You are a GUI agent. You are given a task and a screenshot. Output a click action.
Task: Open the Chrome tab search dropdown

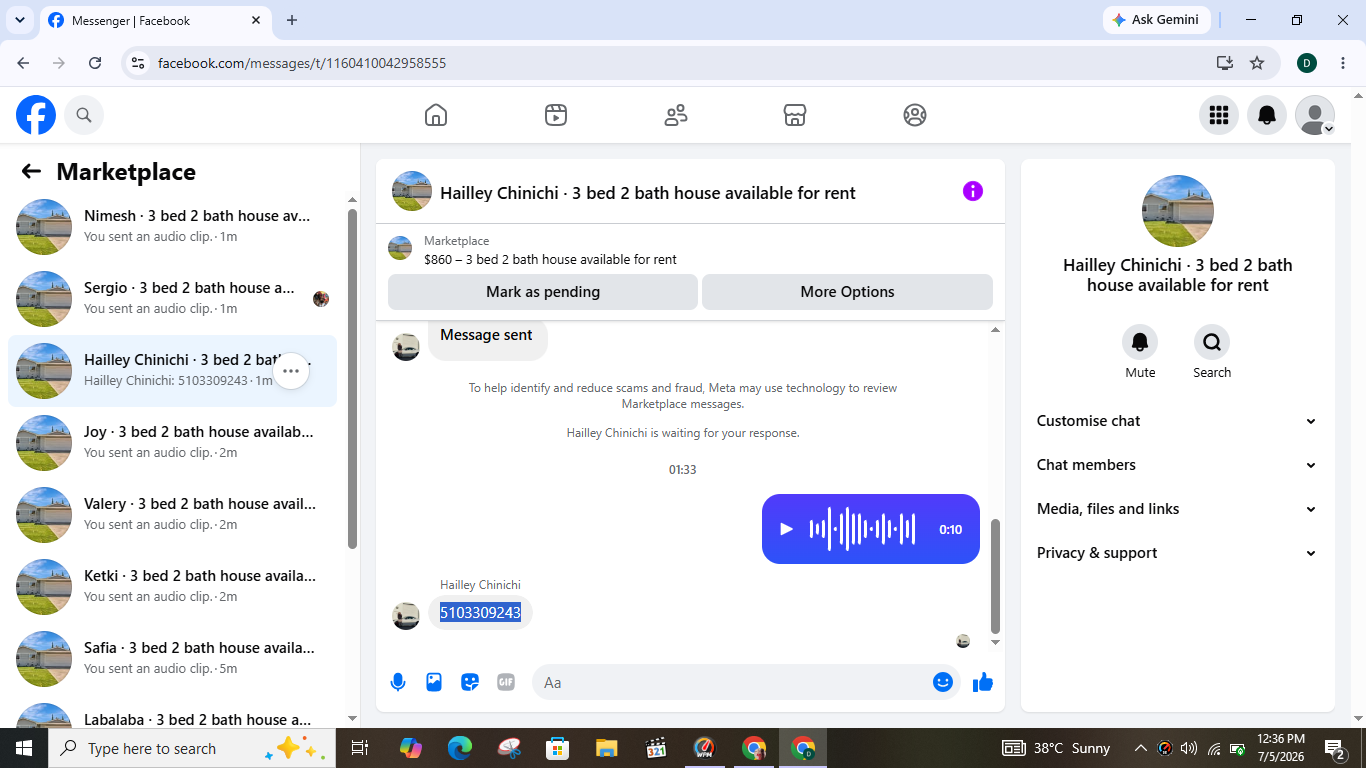click(19, 20)
